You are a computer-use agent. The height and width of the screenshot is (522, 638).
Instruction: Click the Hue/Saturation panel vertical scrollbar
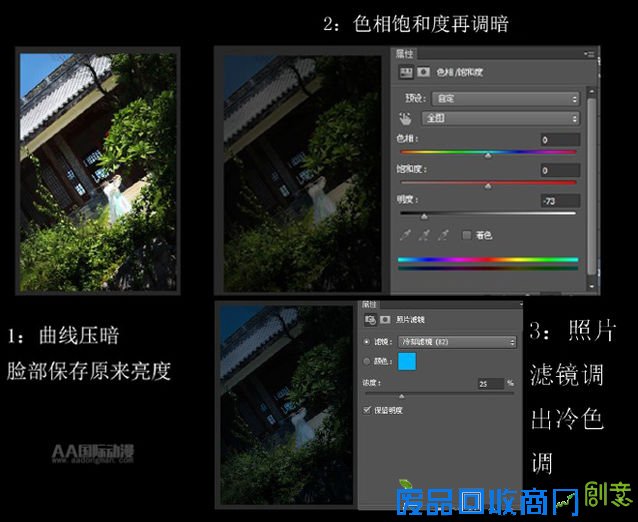pyautogui.click(x=592, y=186)
